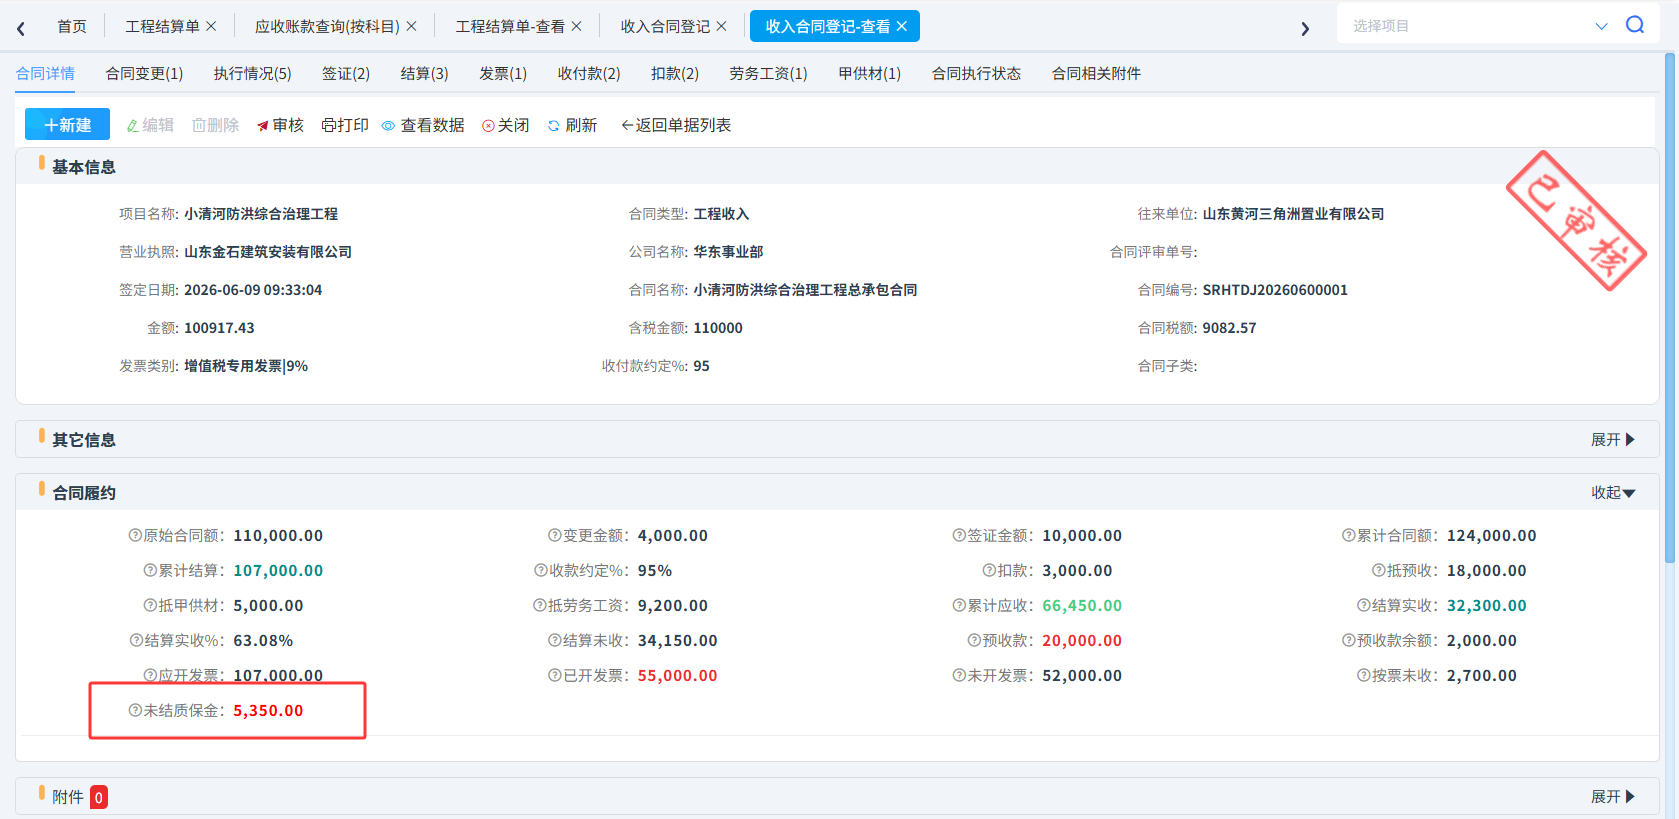Click the 累计结算 value 107,000.00
1679x819 pixels.
click(x=278, y=571)
